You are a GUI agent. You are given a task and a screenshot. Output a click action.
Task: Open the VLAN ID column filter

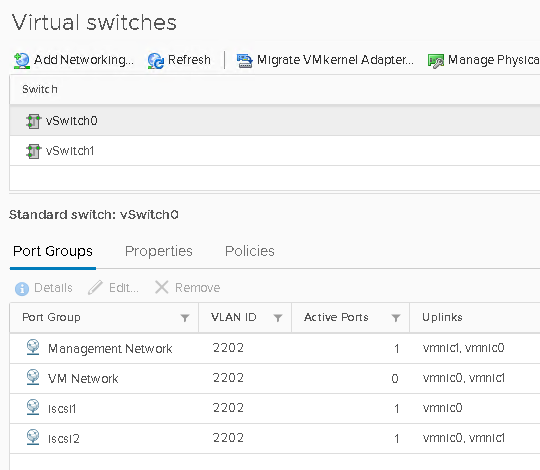click(278, 318)
